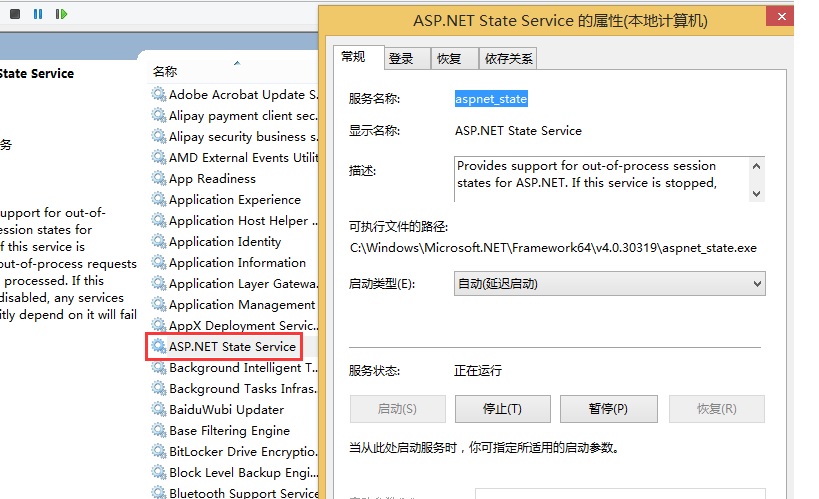Select Alipay payment client service row
819x499 pixels.
[234, 115]
